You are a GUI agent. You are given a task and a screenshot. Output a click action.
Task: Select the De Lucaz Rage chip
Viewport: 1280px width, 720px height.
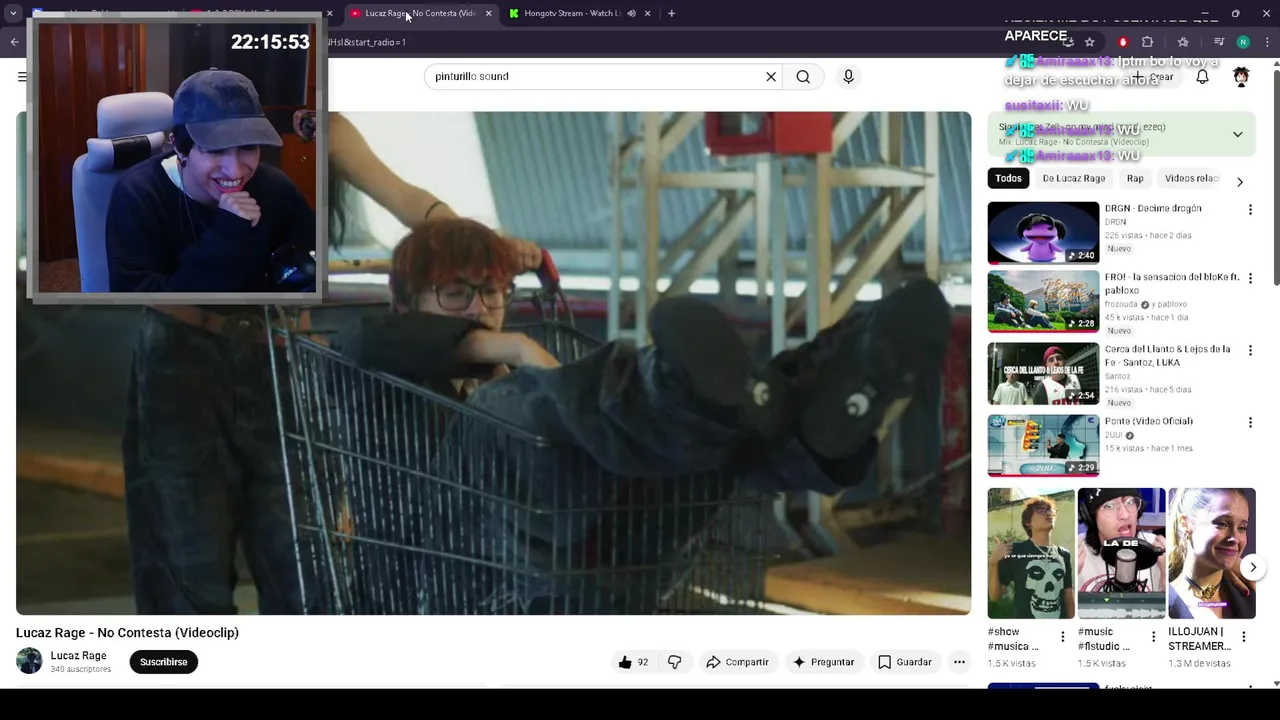click(x=1074, y=178)
